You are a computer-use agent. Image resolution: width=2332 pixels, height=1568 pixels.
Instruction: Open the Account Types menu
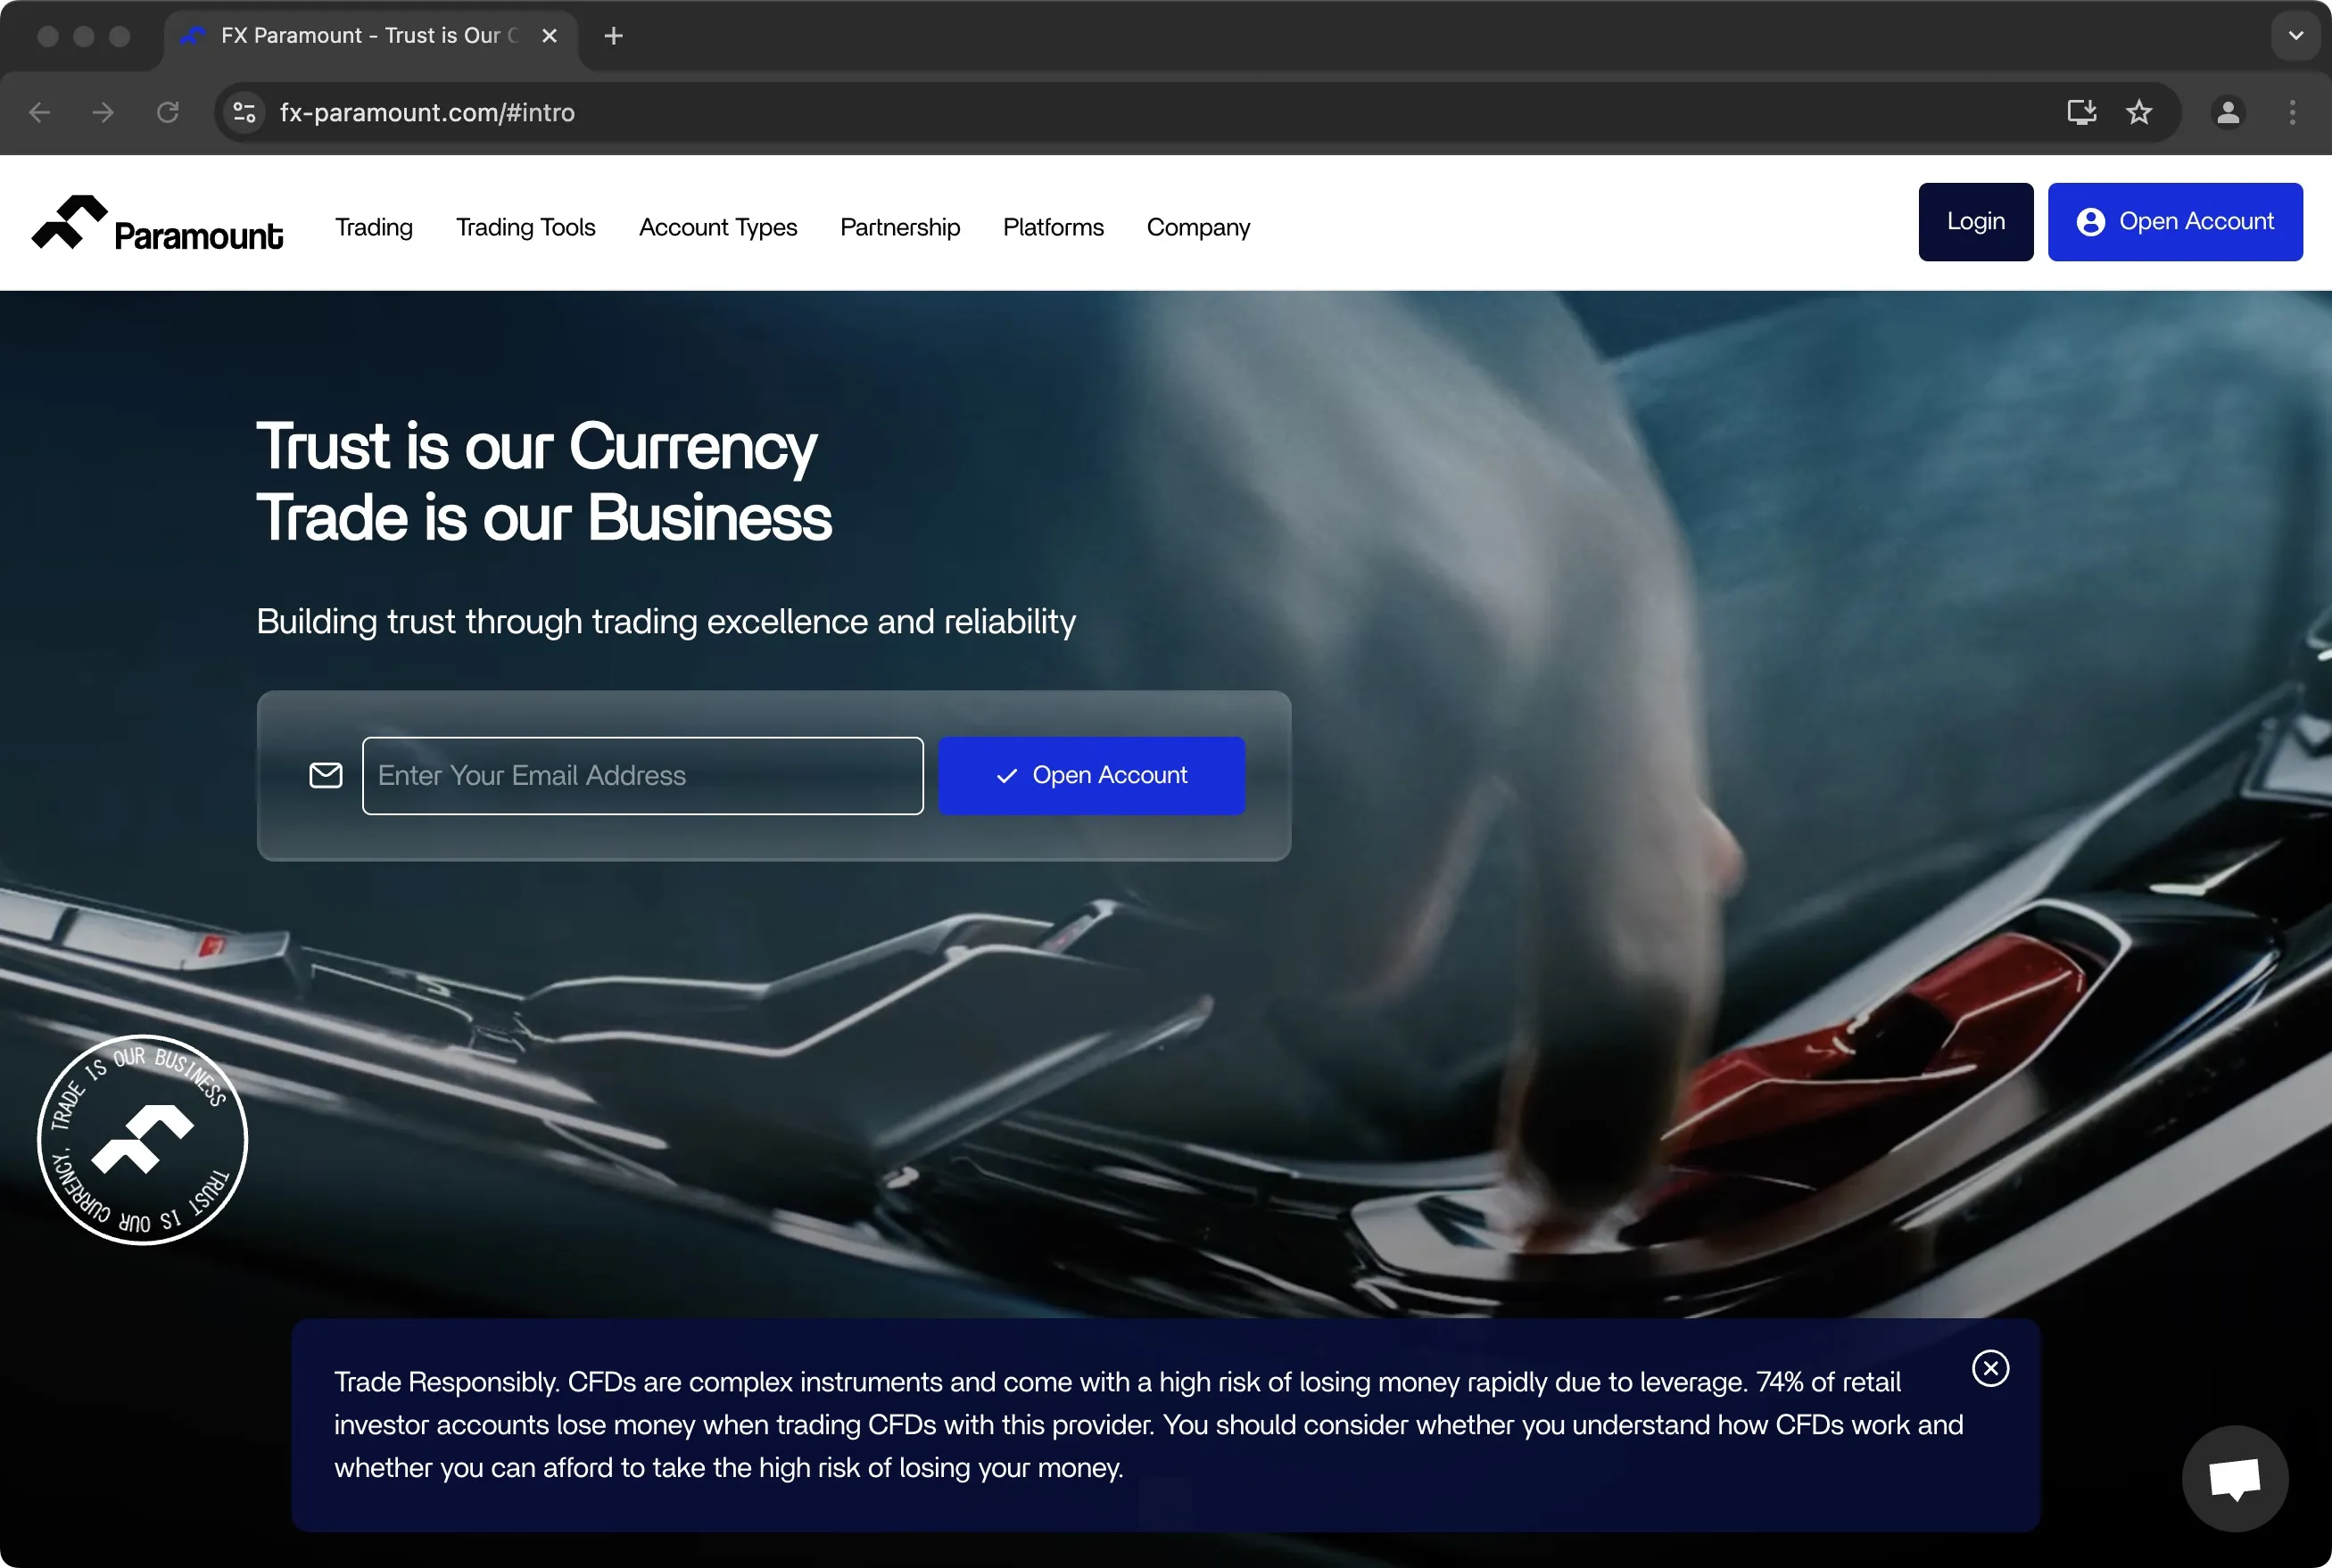point(718,227)
